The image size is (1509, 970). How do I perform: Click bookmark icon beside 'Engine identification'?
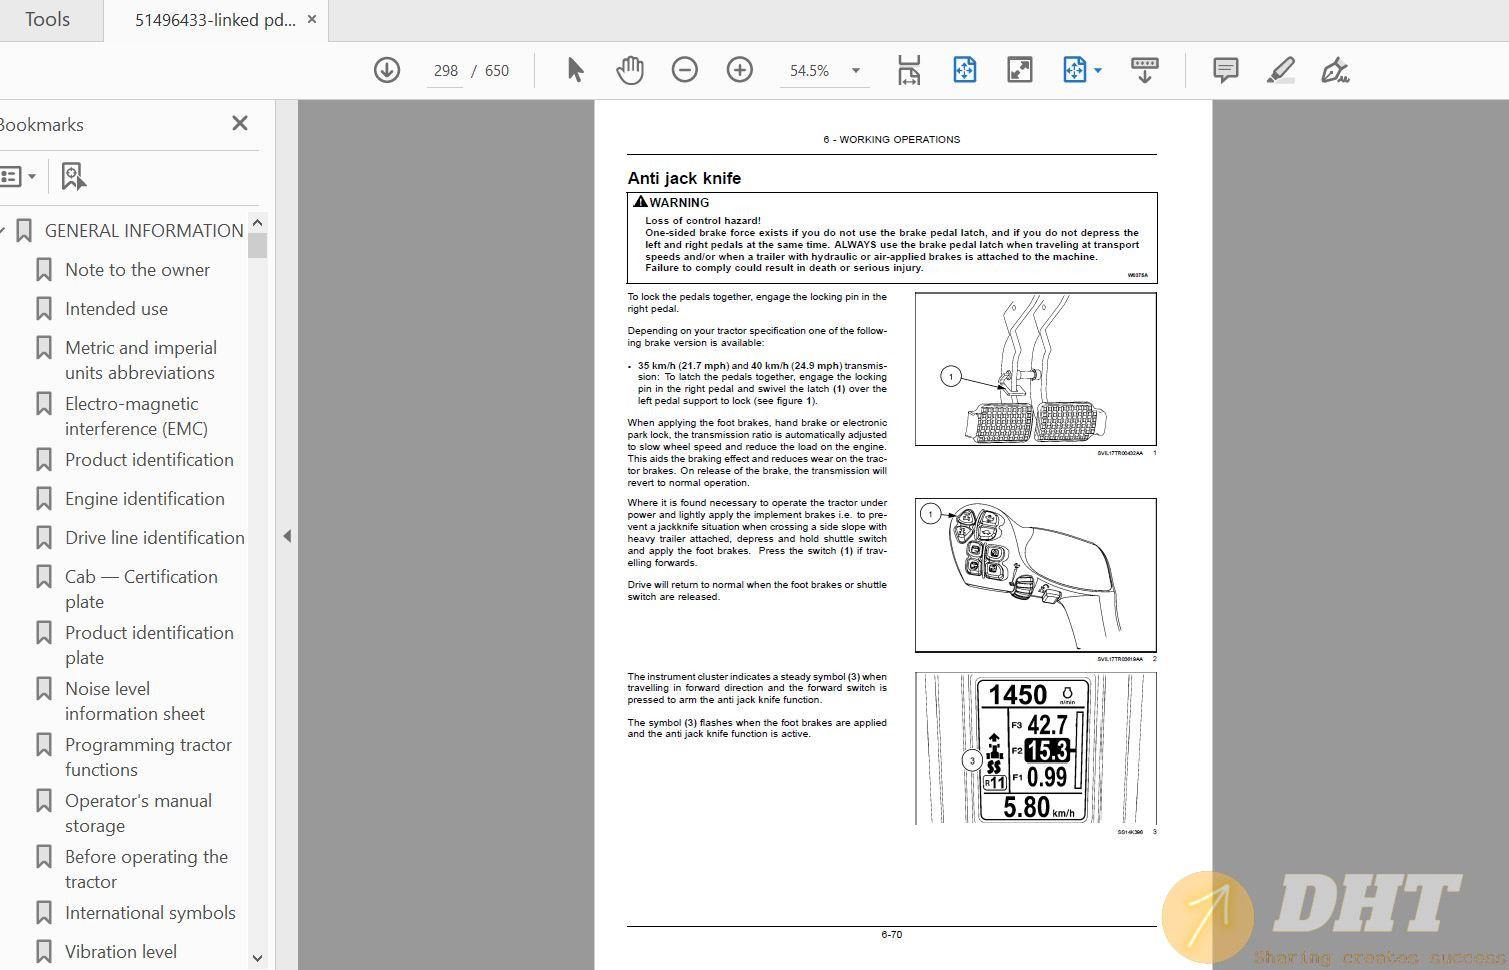click(x=44, y=499)
